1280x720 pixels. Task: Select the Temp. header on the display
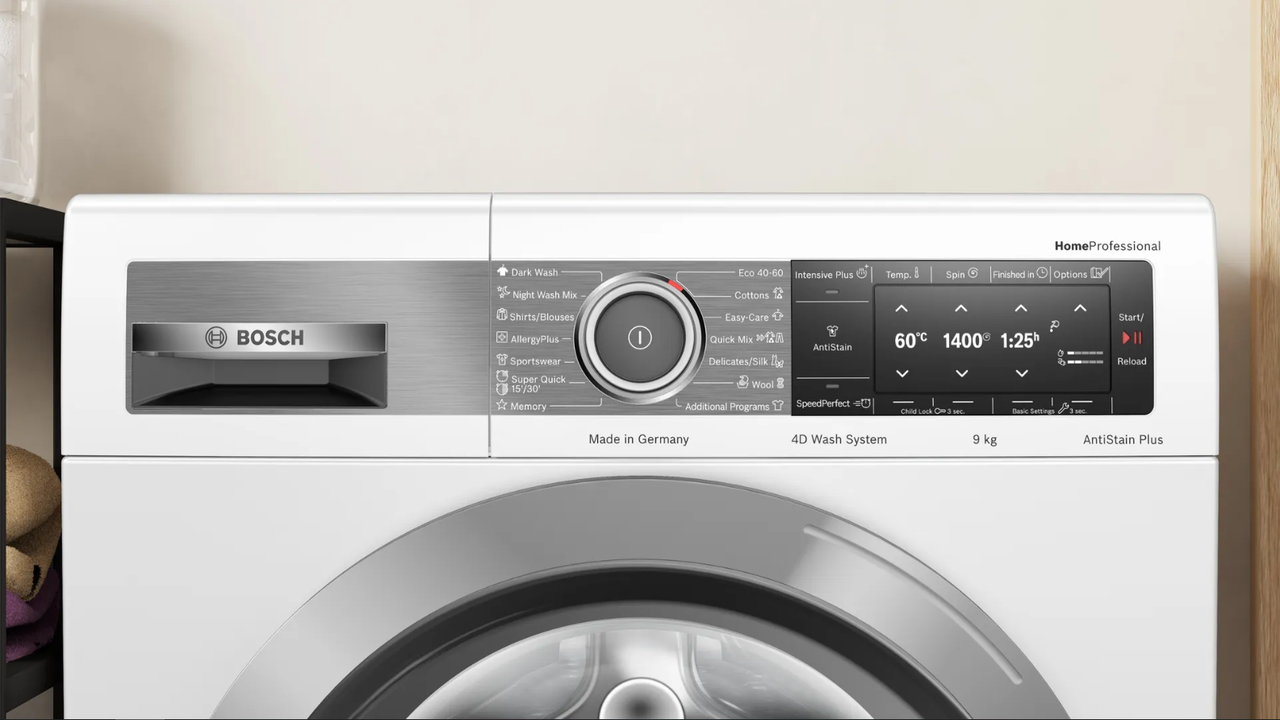coord(901,274)
